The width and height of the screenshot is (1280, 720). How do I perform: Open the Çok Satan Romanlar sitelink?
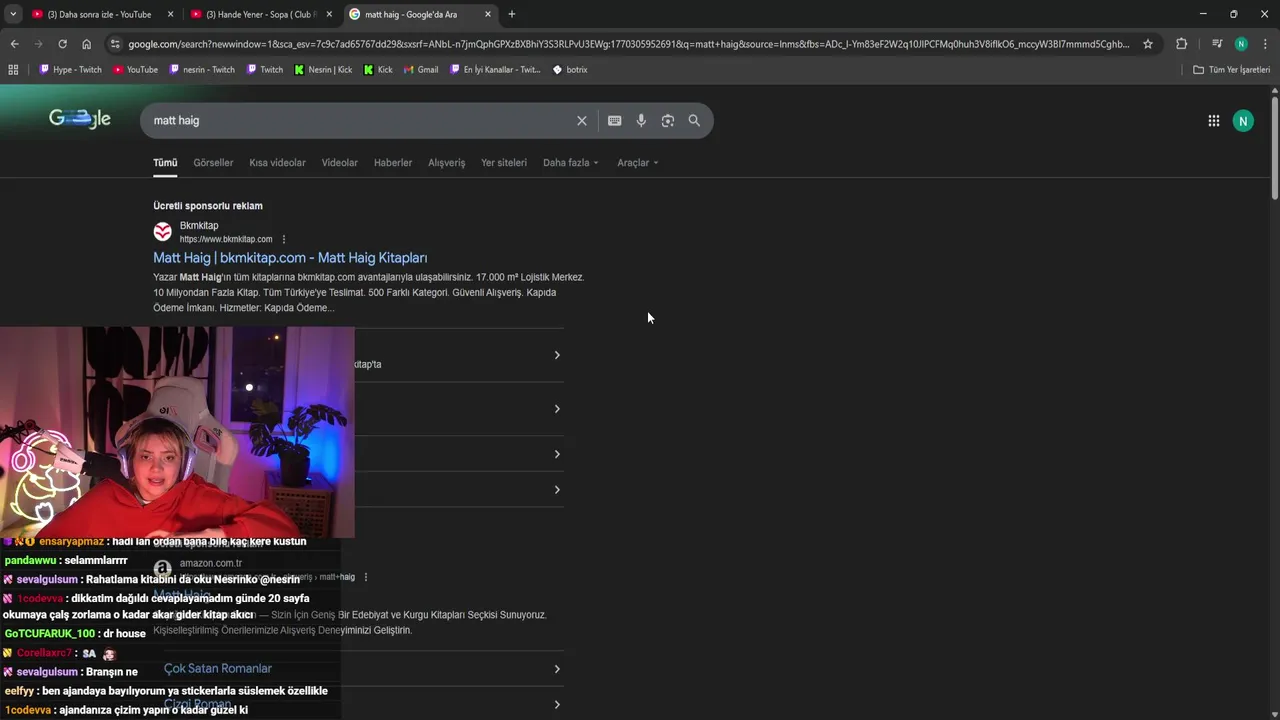(x=218, y=669)
